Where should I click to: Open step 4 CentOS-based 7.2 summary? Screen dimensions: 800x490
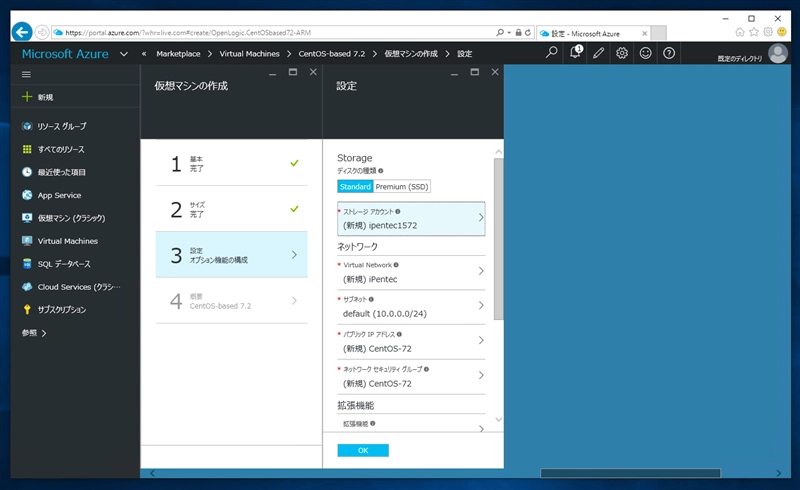coord(232,301)
